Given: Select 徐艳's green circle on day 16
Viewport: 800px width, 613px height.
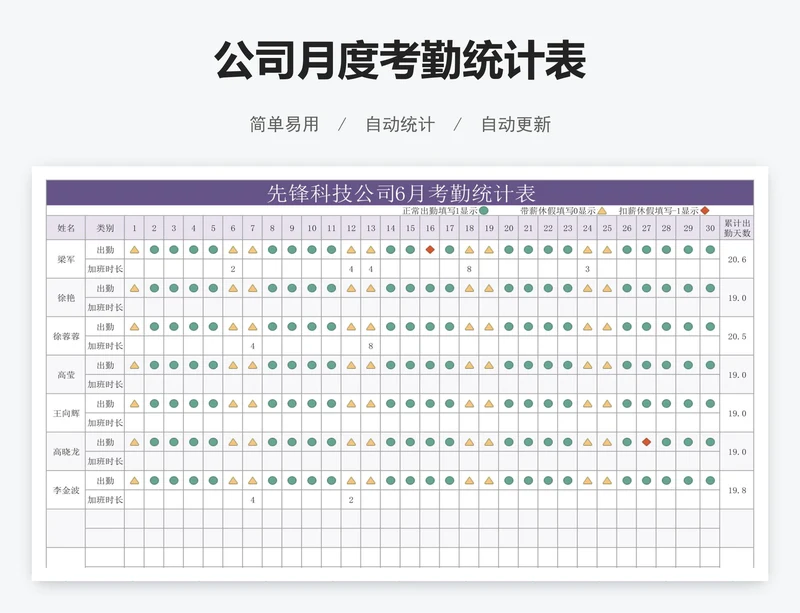Looking at the screenshot, I should tap(430, 288).
